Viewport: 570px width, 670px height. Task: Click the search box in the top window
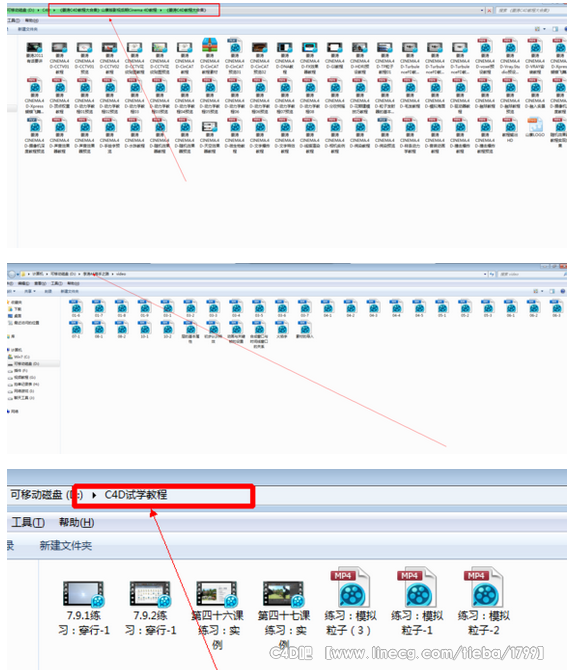pos(531,10)
